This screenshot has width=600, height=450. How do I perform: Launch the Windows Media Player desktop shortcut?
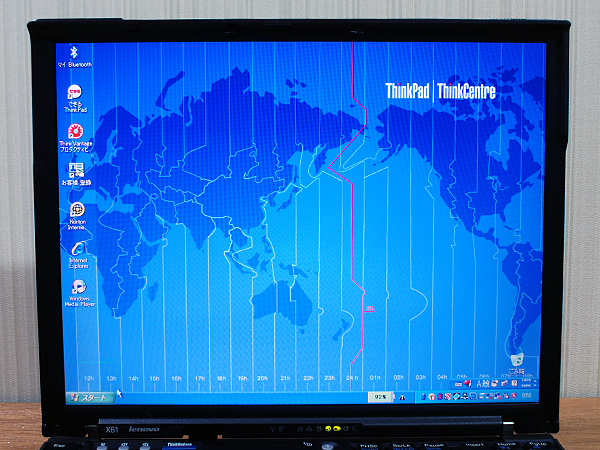(x=79, y=293)
